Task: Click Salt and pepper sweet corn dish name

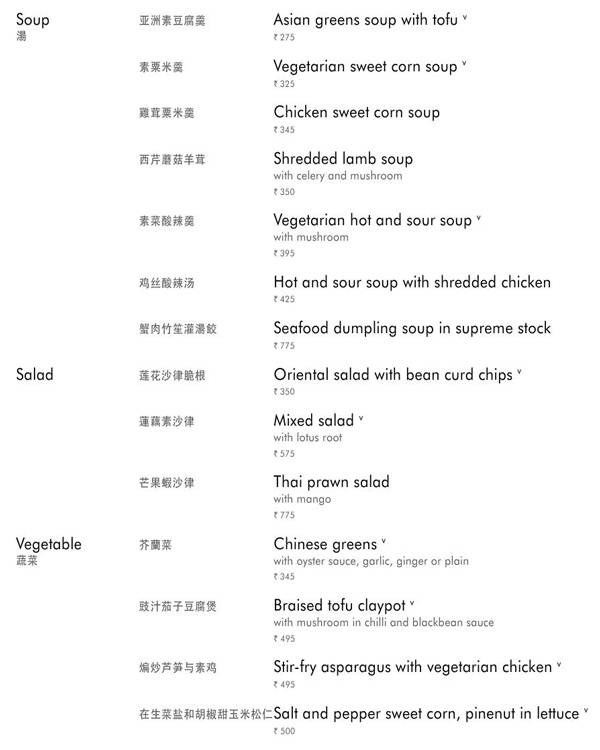Action: coord(426,713)
